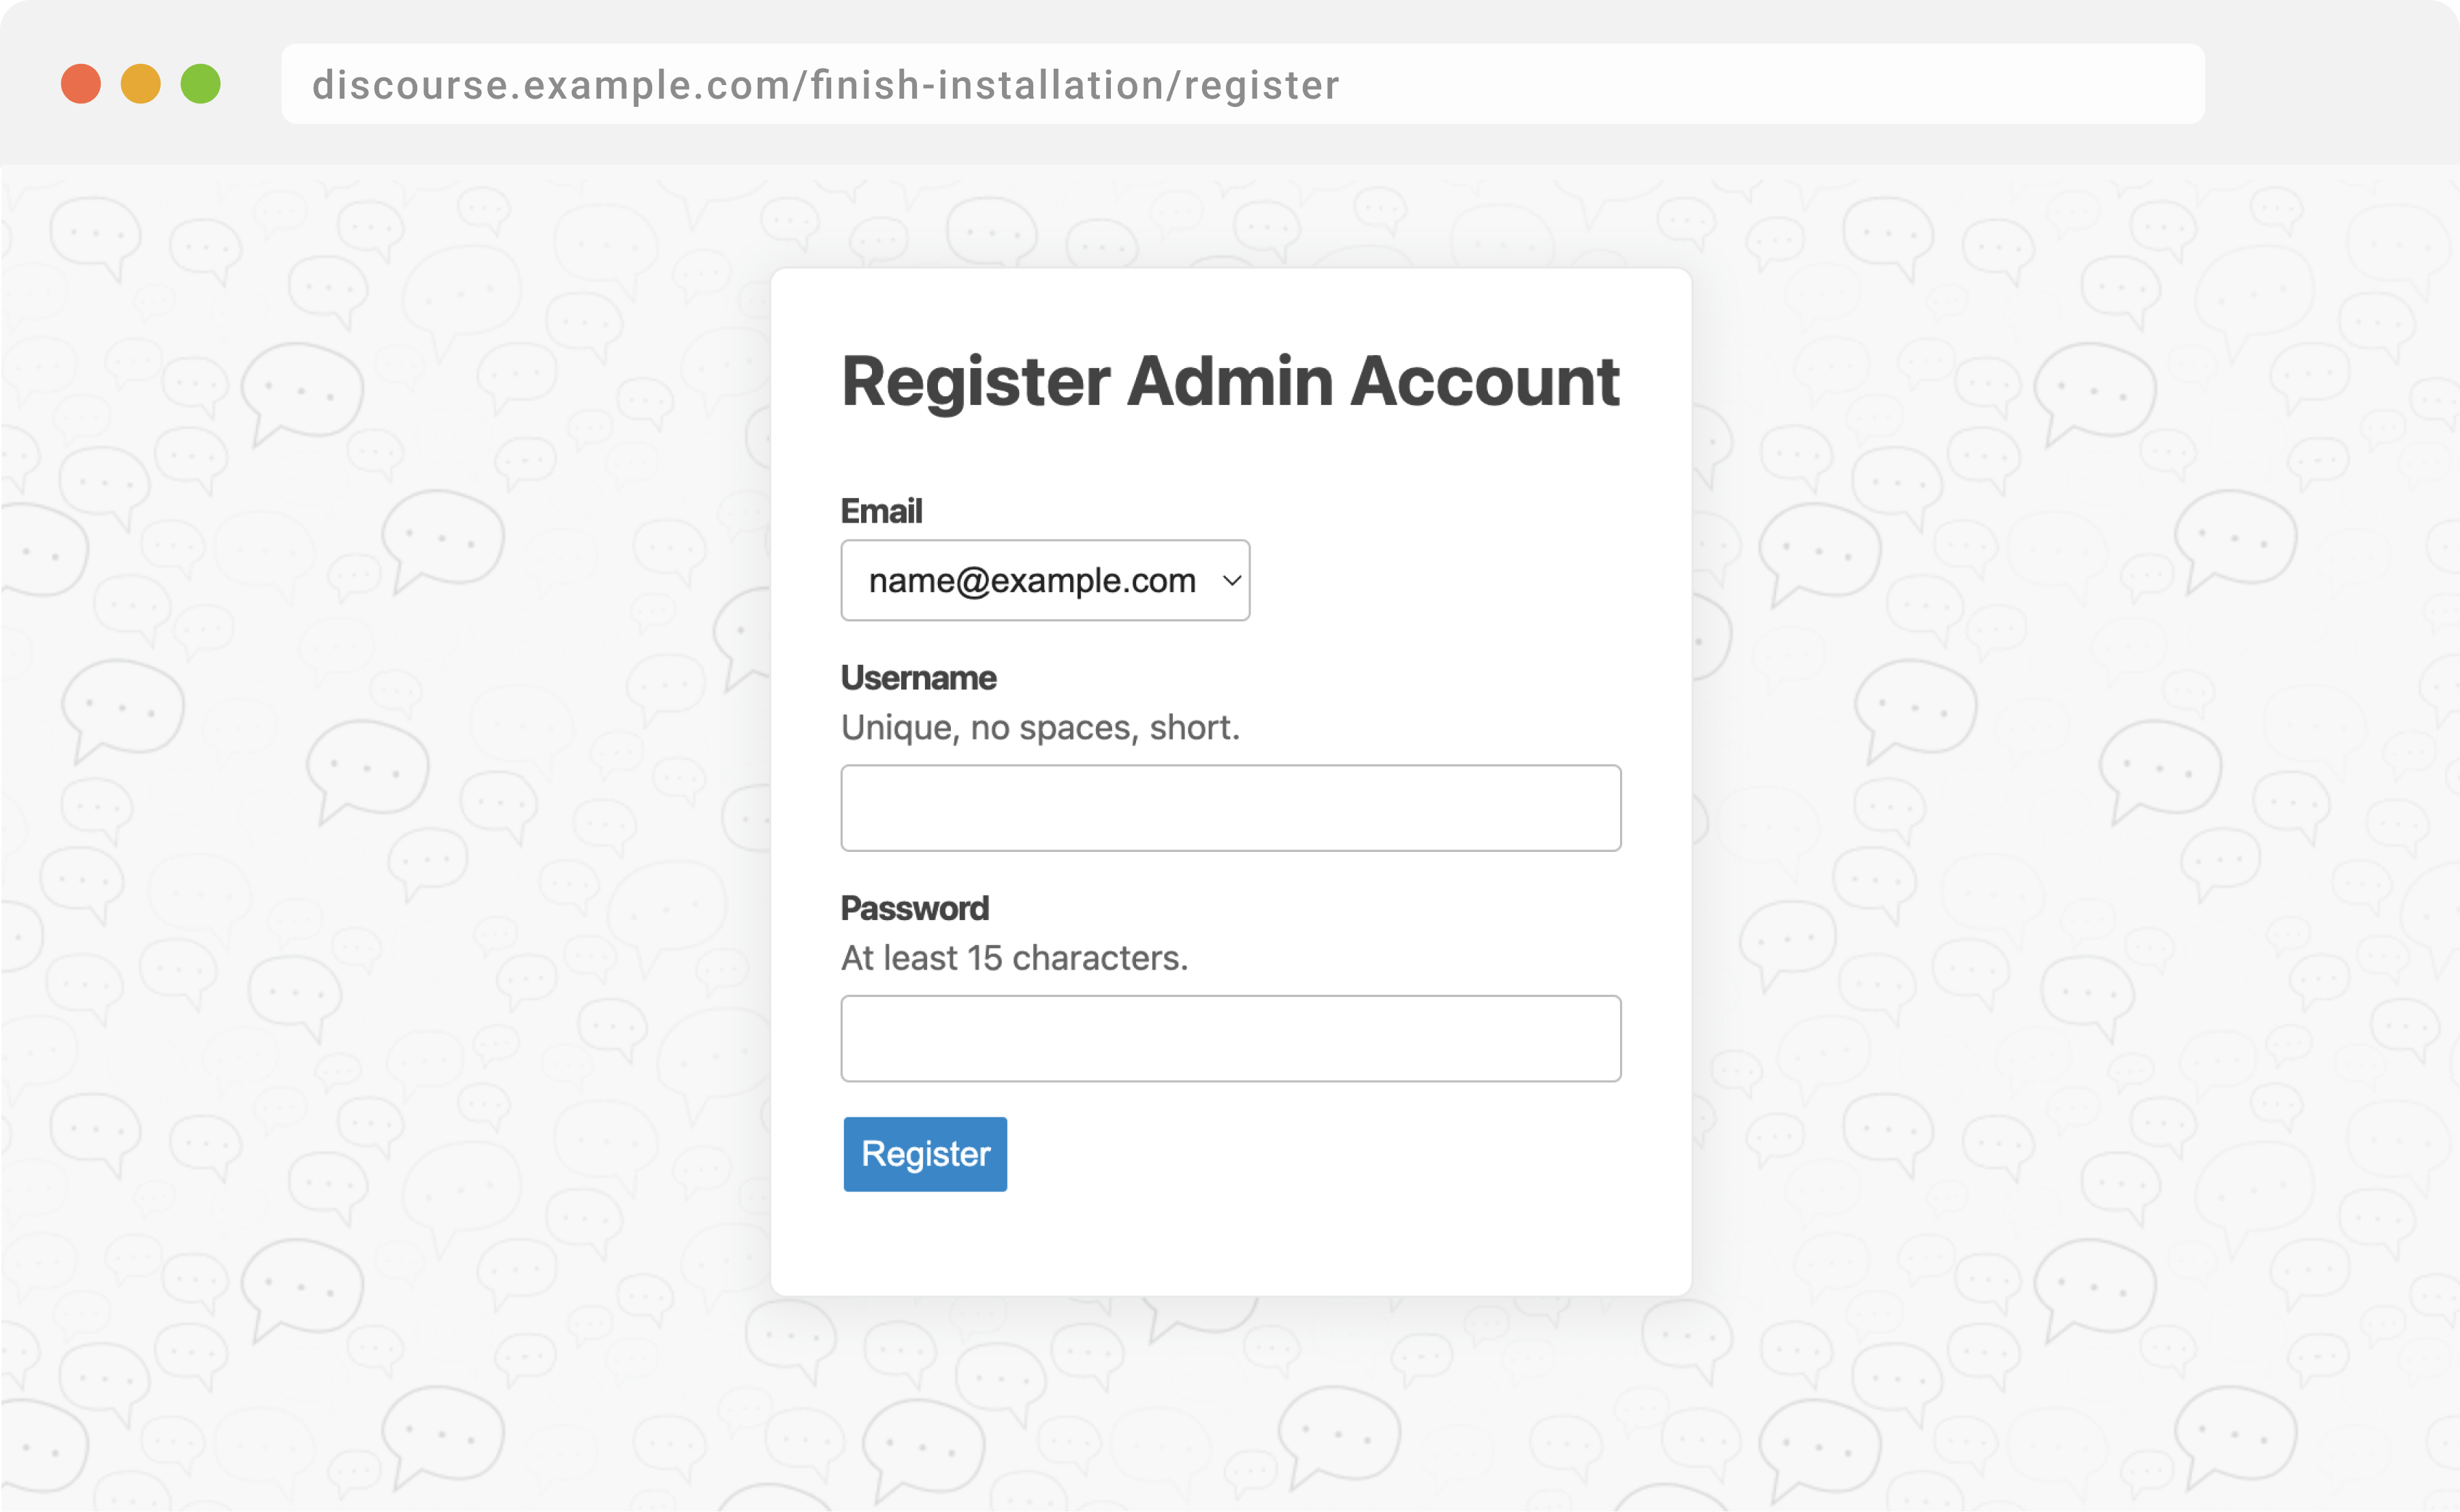This screenshot has width=2460, height=1512.
Task: Click the discourse.example.com URL text
Action: pos(825,85)
